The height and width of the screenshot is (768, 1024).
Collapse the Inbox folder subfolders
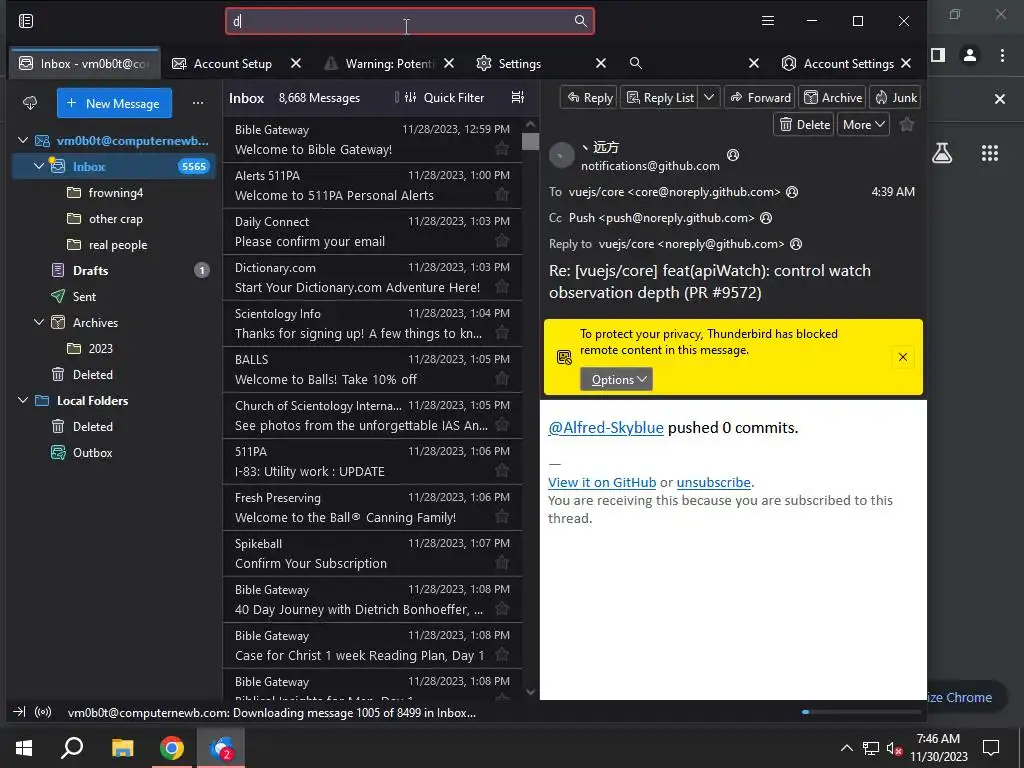coord(39,166)
